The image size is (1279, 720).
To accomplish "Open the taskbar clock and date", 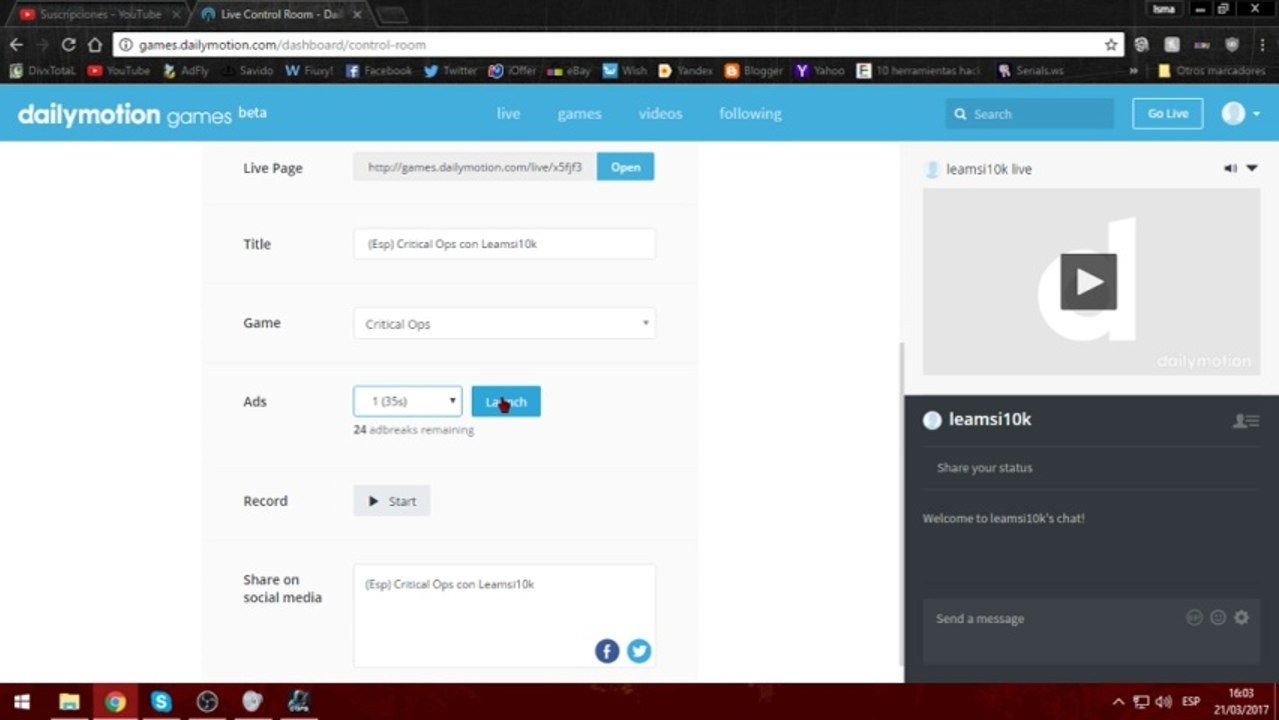I will 1241,701.
